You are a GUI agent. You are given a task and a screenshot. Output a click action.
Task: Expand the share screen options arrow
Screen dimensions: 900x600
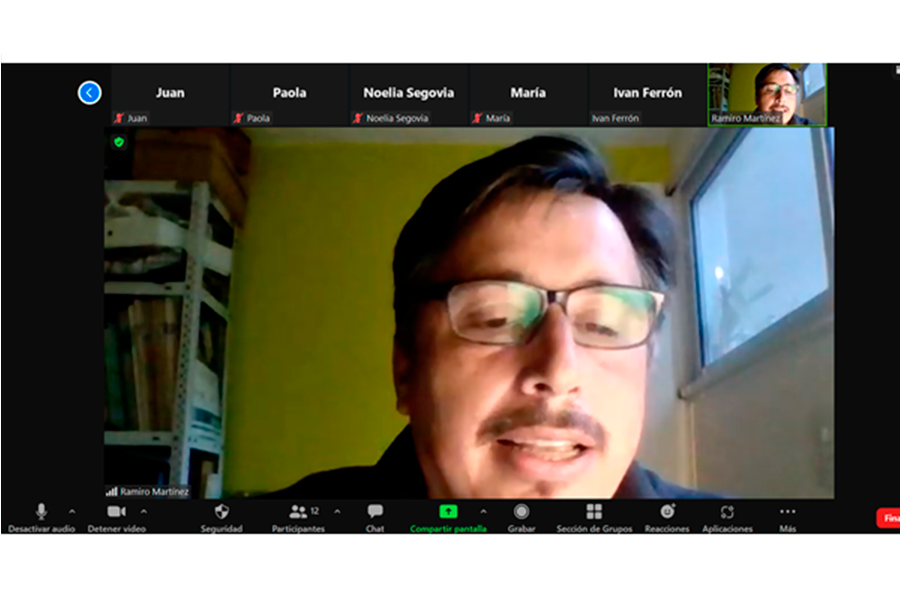(483, 511)
